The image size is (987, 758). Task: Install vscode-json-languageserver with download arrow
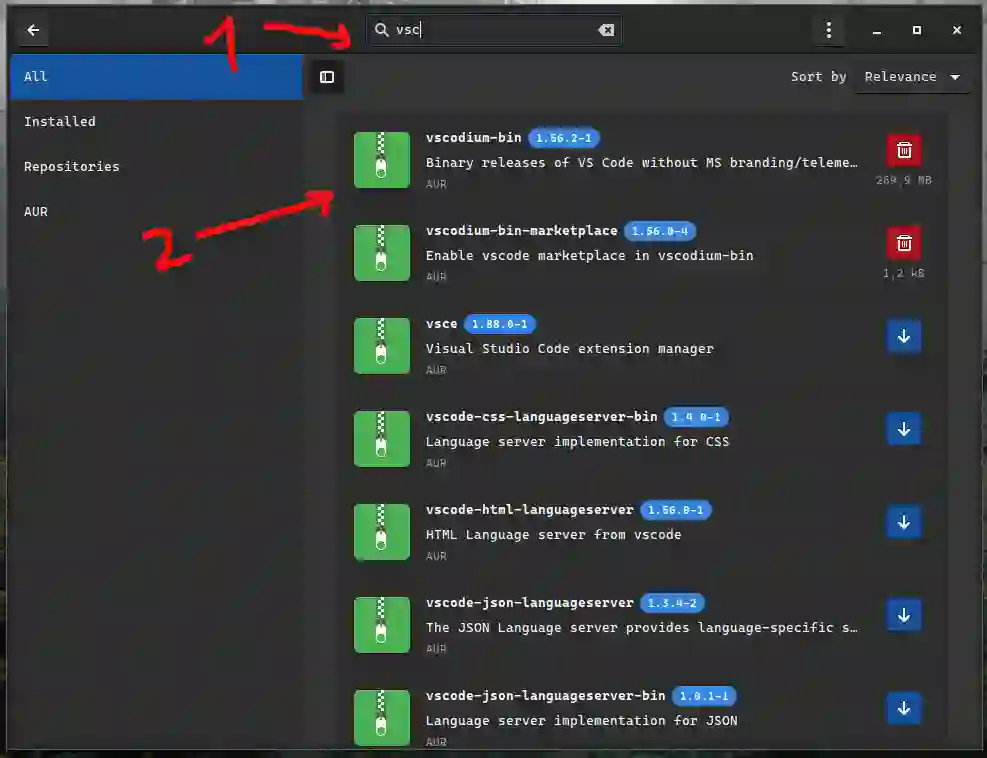(x=904, y=615)
